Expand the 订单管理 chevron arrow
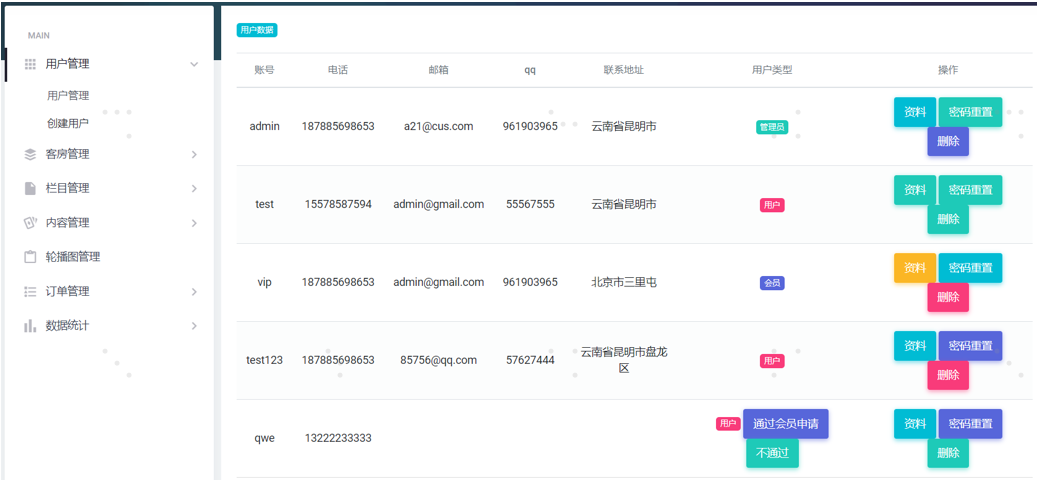The width and height of the screenshot is (1039, 480). coord(194,292)
